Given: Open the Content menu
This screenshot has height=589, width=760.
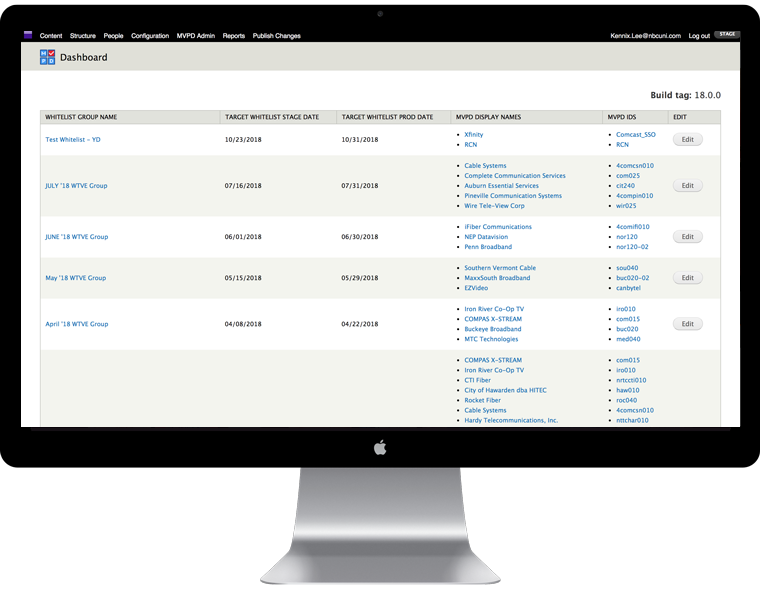Looking at the screenshot, I should (x=51, y=36).
